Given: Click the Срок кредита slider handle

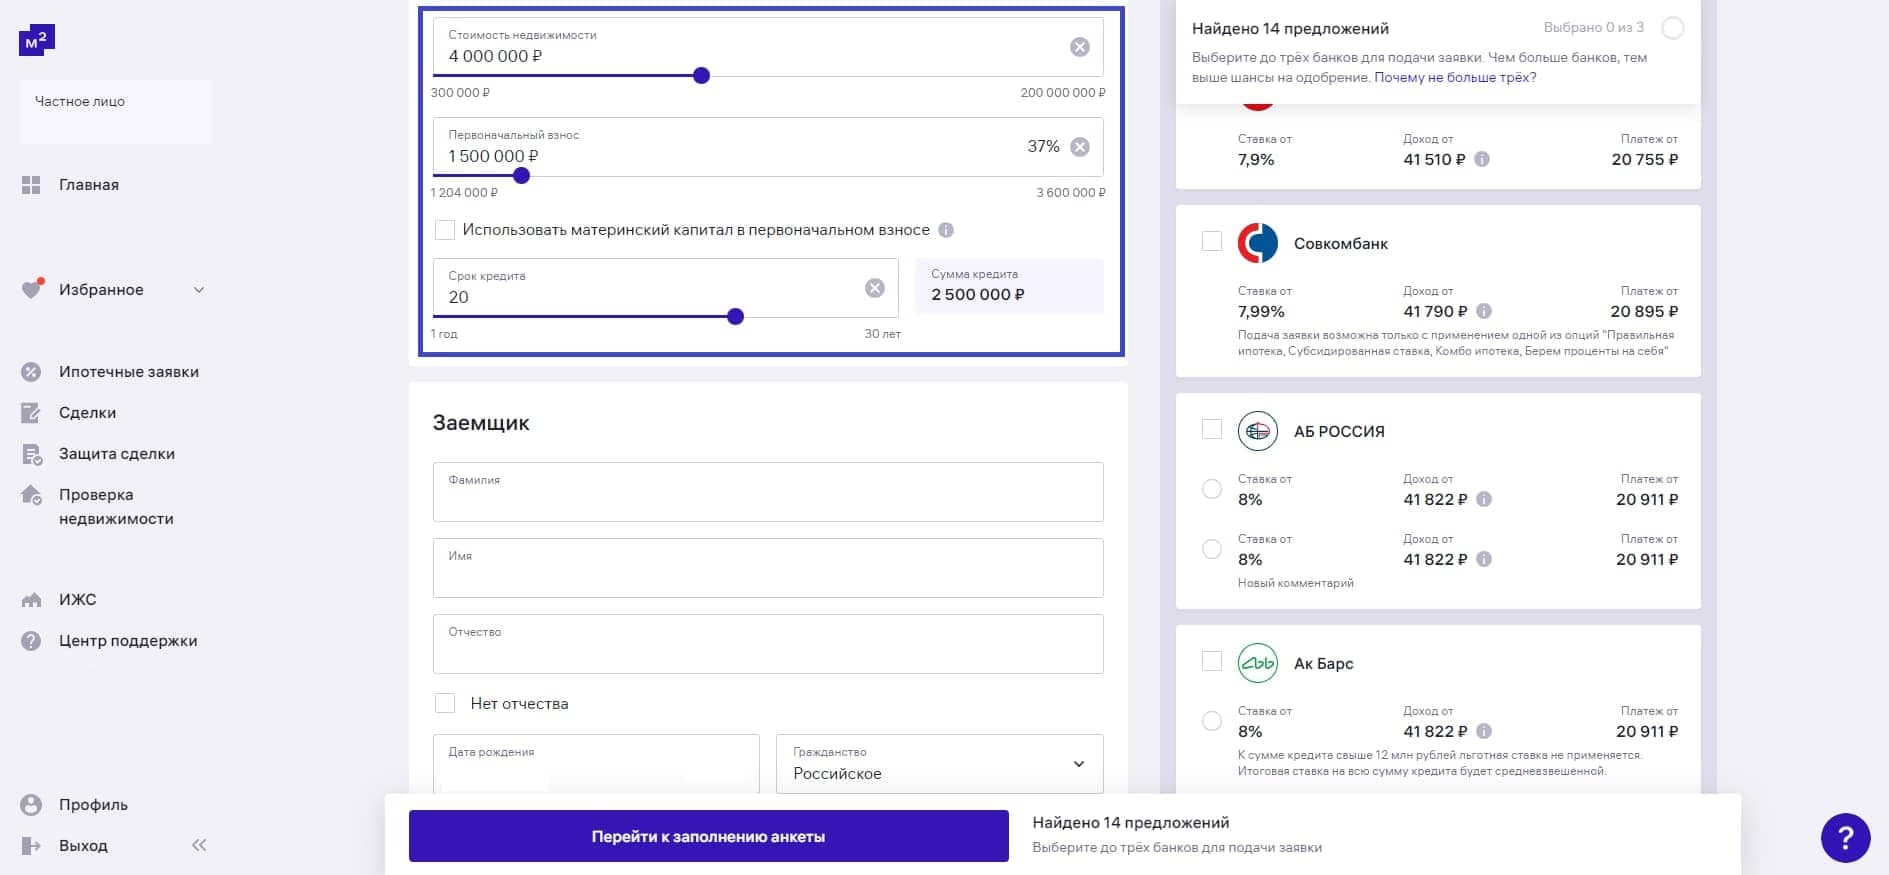Looking at the screenshot, I should [736, 317].
